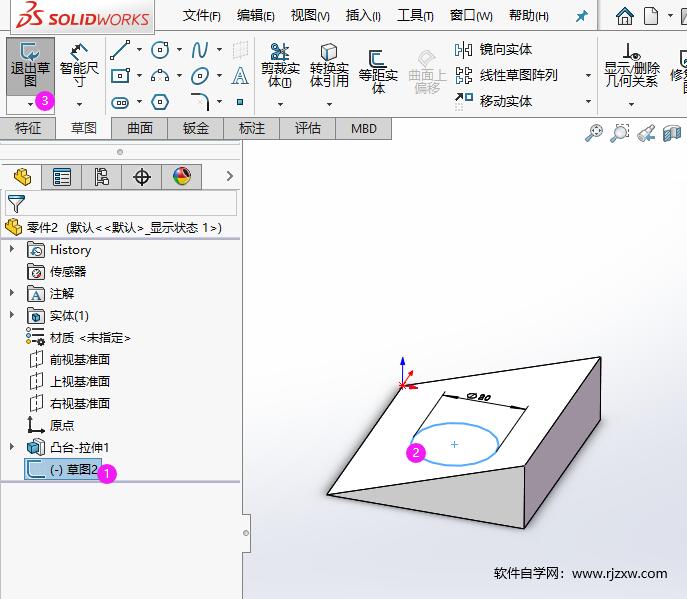687x599 pixels.
Task: Click Display/Delete Relations (显示/删除几何关系)
Action: tap(631, 66)
